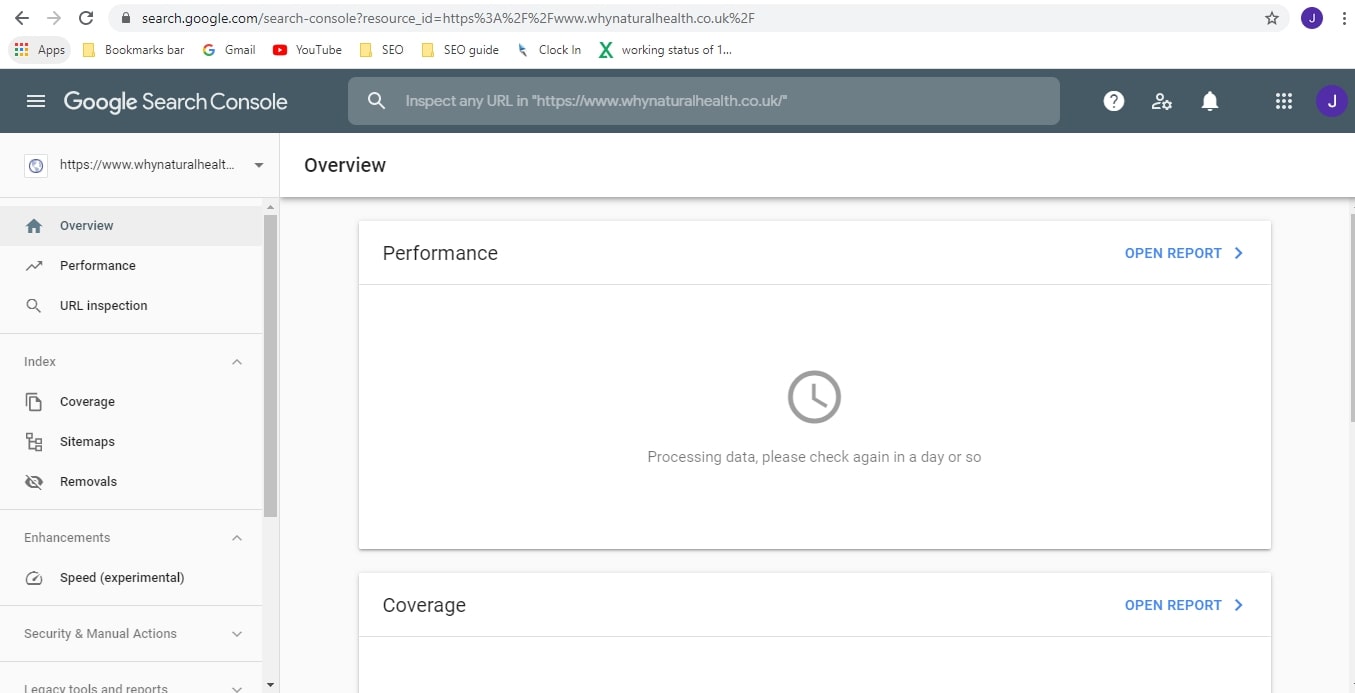Open the Help question mark
The height and width of the screenshot is (693, 1355).
(x=1113, y=100)
